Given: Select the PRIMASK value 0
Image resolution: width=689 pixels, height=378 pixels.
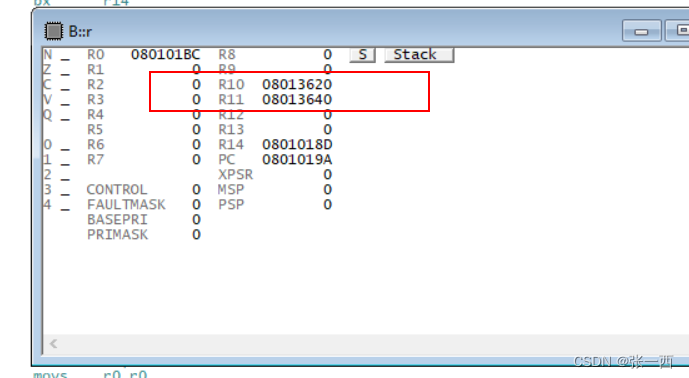Looking at the screenshot, I should pyautogui.click(x=196, y=234).
